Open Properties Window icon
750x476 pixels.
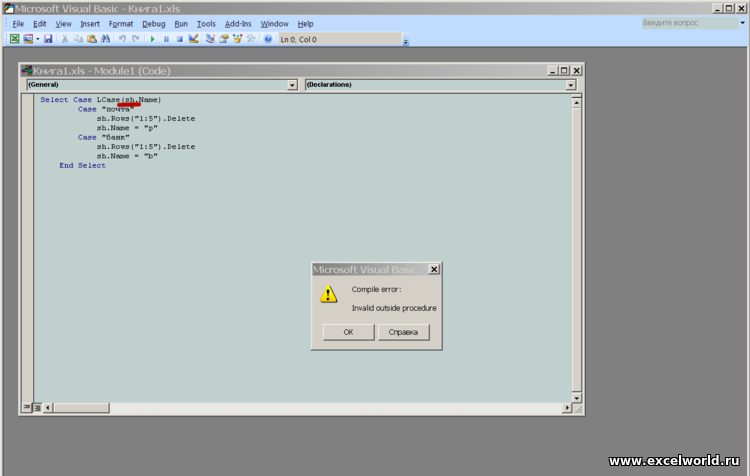pyautogui.click(x=223, y=39)
